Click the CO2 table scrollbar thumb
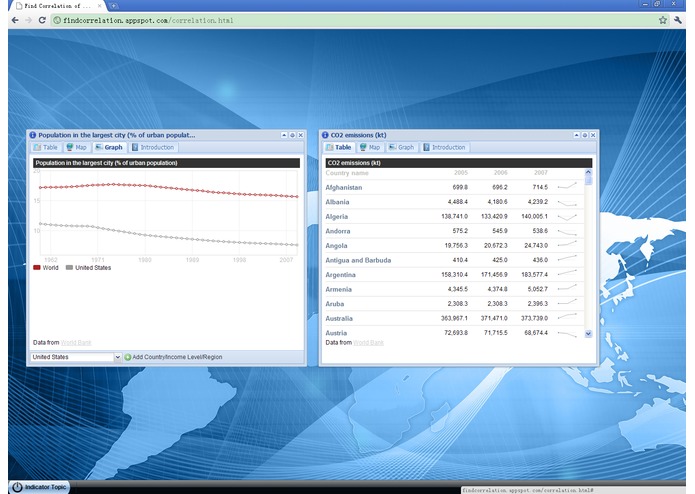 pos(588,180)
